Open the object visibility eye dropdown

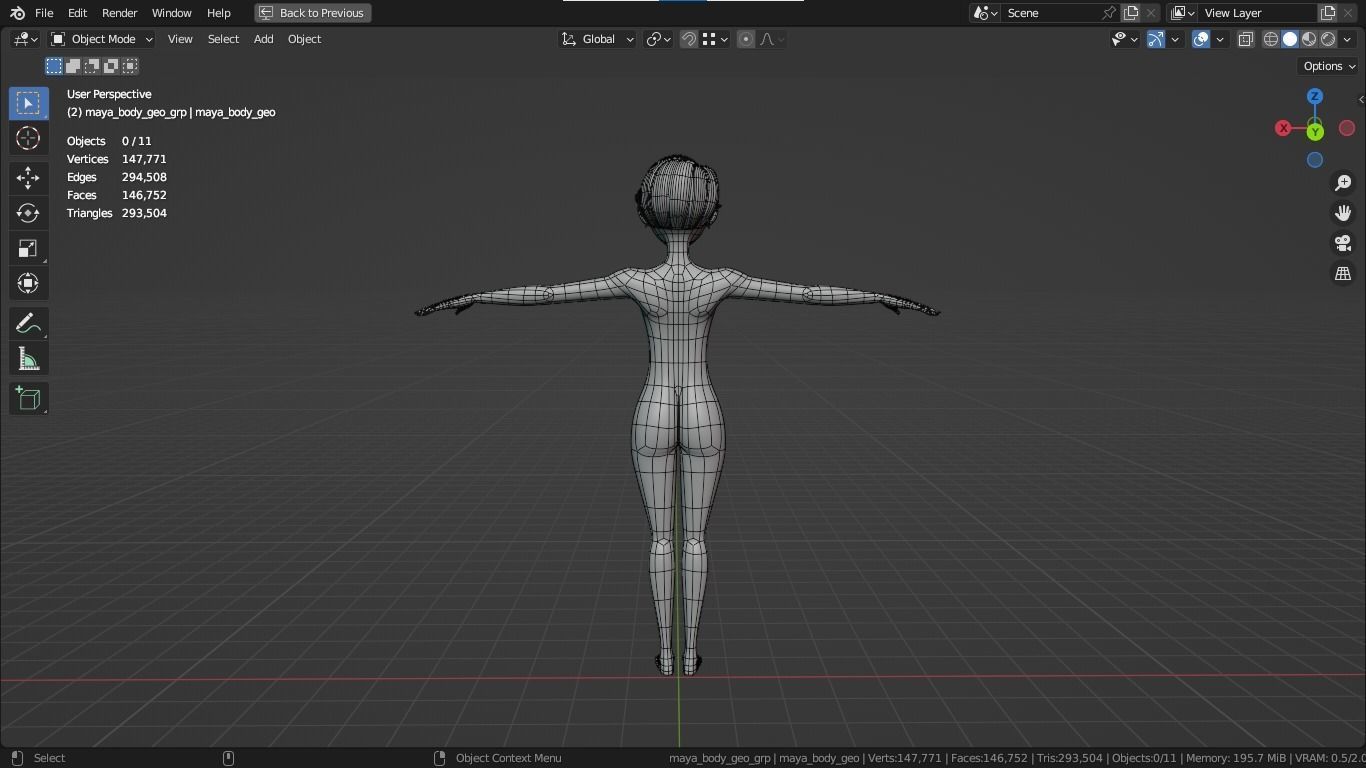(1125, 39)
